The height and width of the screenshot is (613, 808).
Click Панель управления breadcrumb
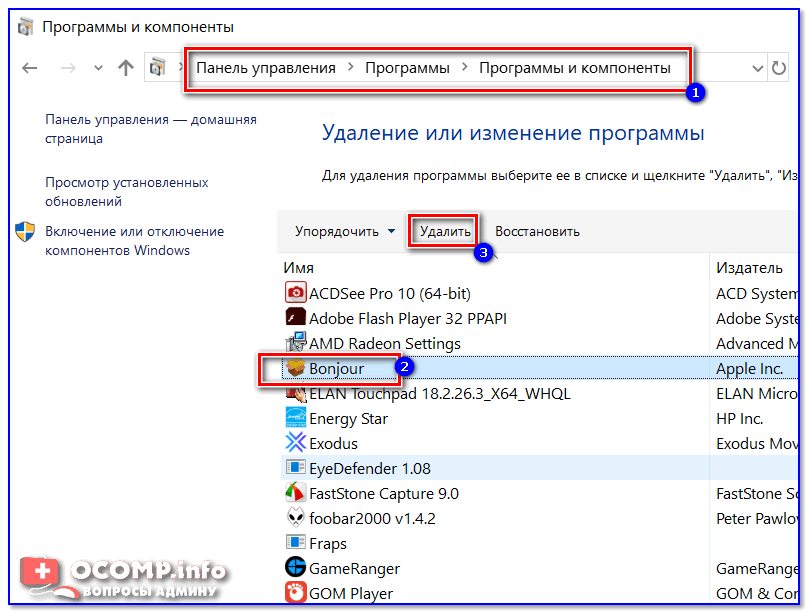tap(266, 68)
